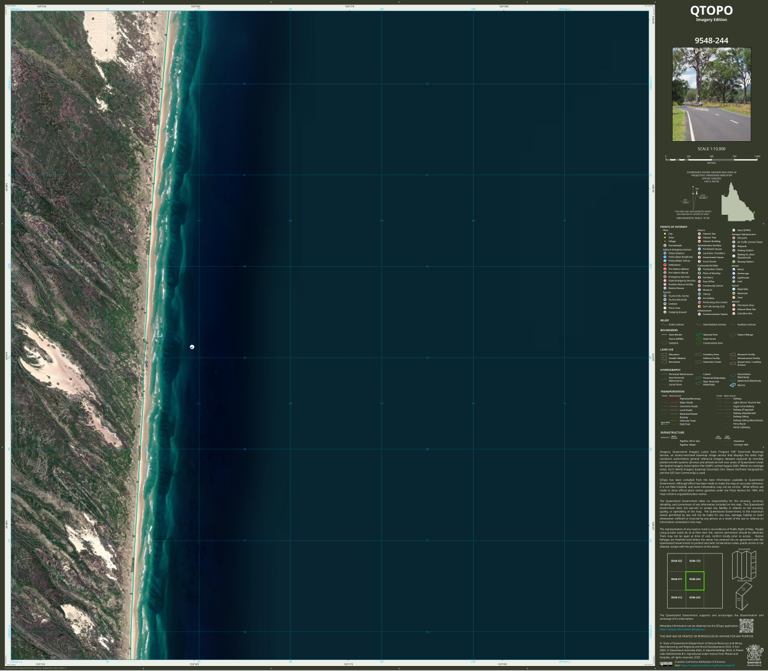Click the white circular marker in the sea

[x=192, y=347]
